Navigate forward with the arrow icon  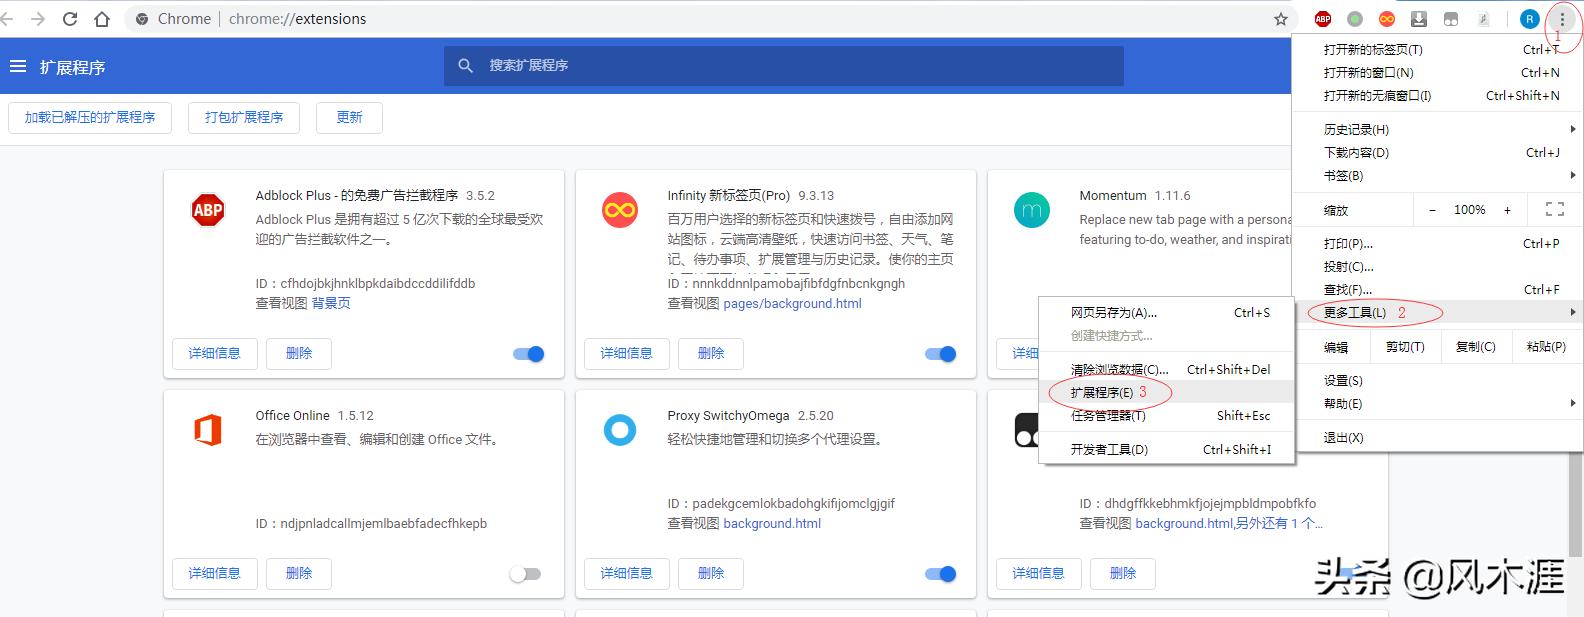click(x=38, y=19)
